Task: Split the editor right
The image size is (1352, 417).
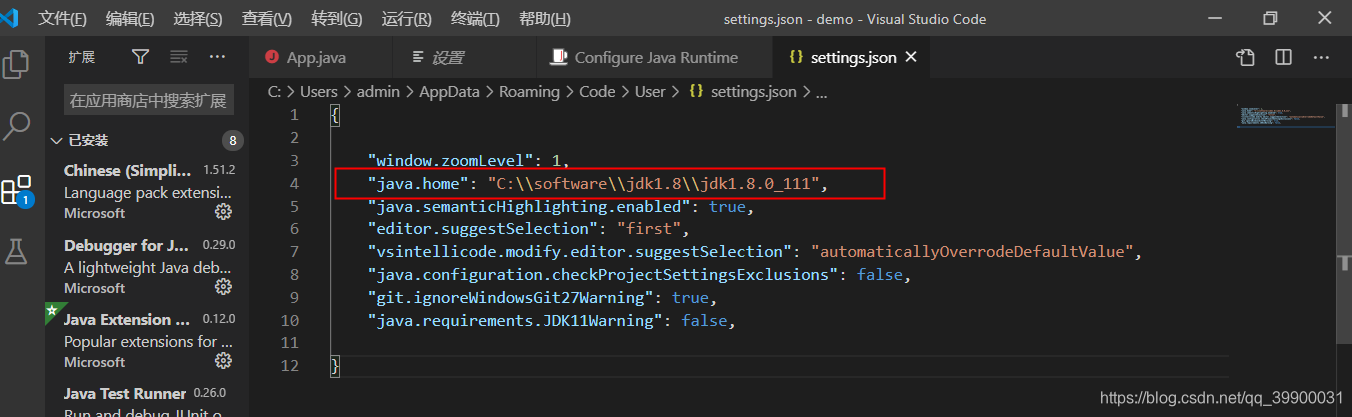Action: 1284,58
